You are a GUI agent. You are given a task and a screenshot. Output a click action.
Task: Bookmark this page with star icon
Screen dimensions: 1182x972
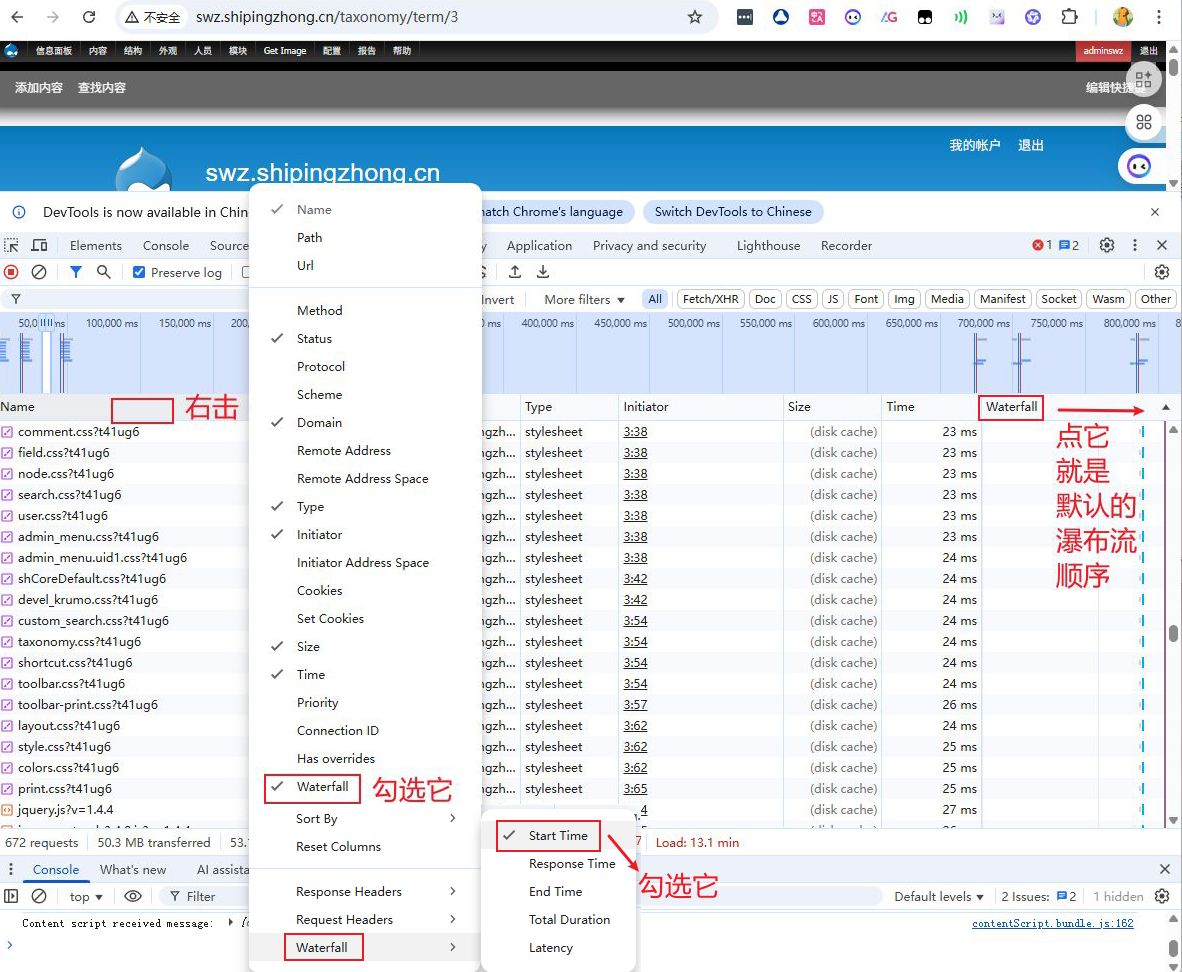point(695,17)
